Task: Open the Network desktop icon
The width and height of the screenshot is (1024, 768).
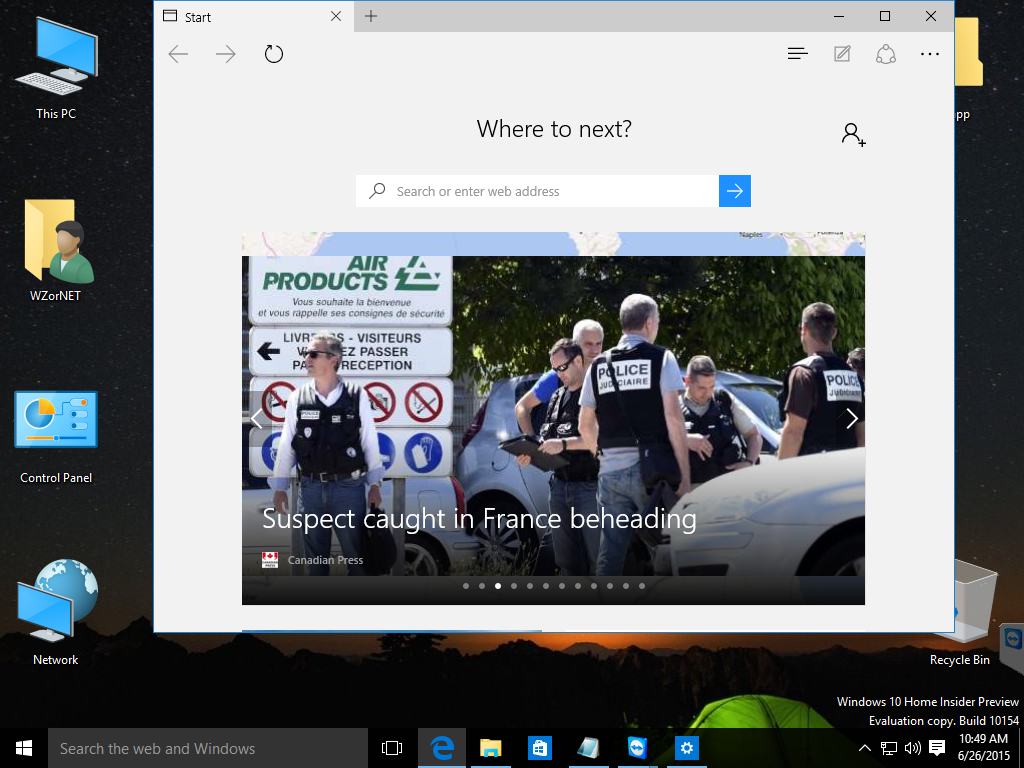Action: (x=56, y=612)
